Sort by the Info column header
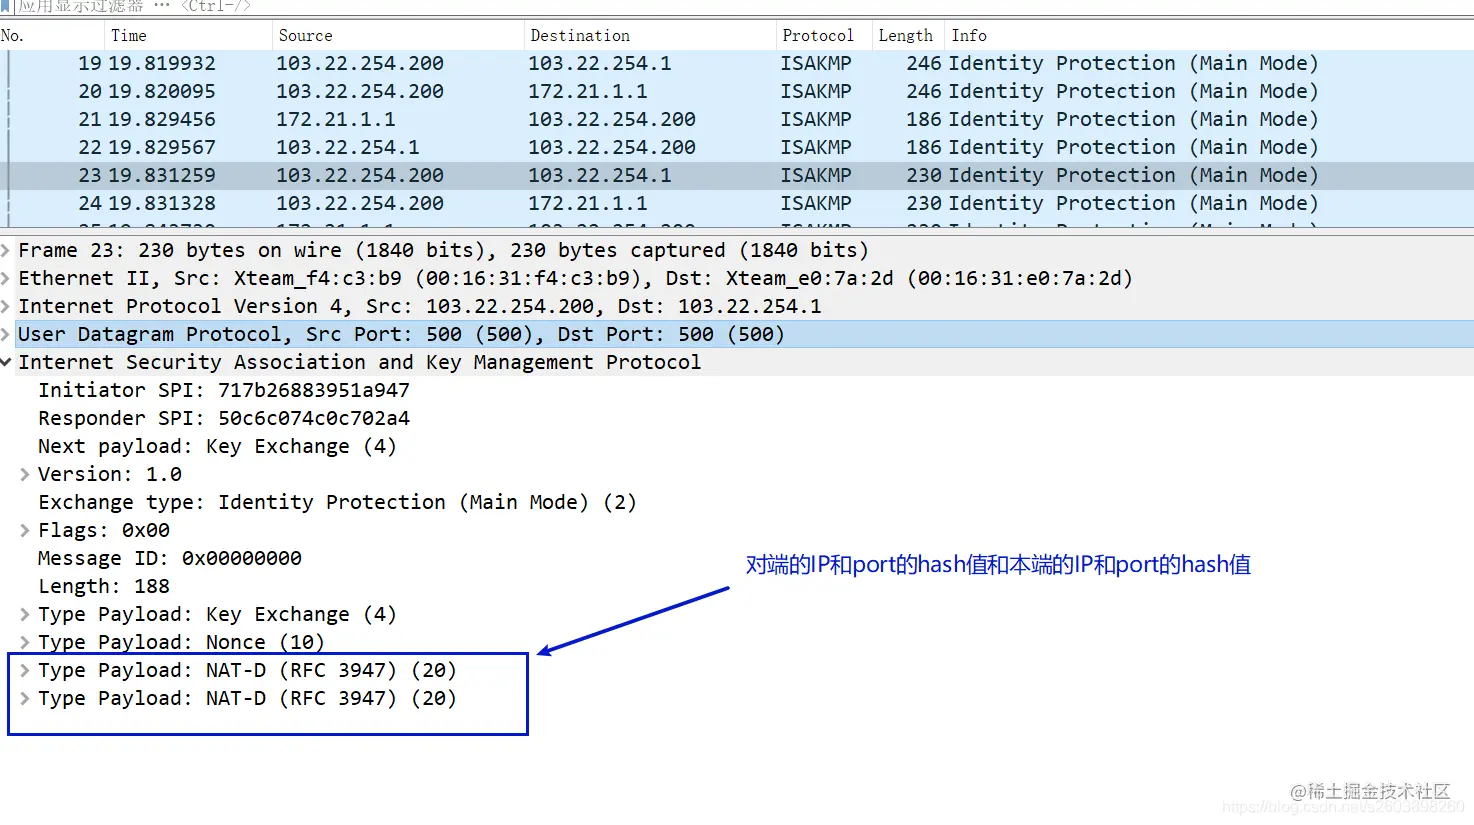The height and width of the screenshot is (825, 1474). coord(1208,35)
